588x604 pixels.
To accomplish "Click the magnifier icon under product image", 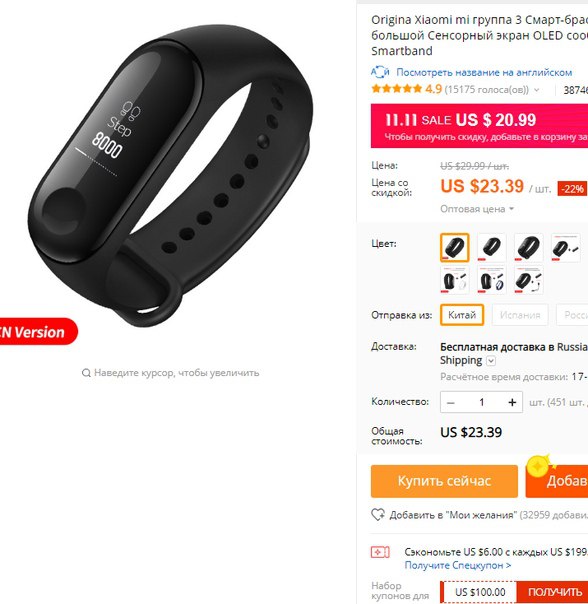I will [x=86, y=372].
